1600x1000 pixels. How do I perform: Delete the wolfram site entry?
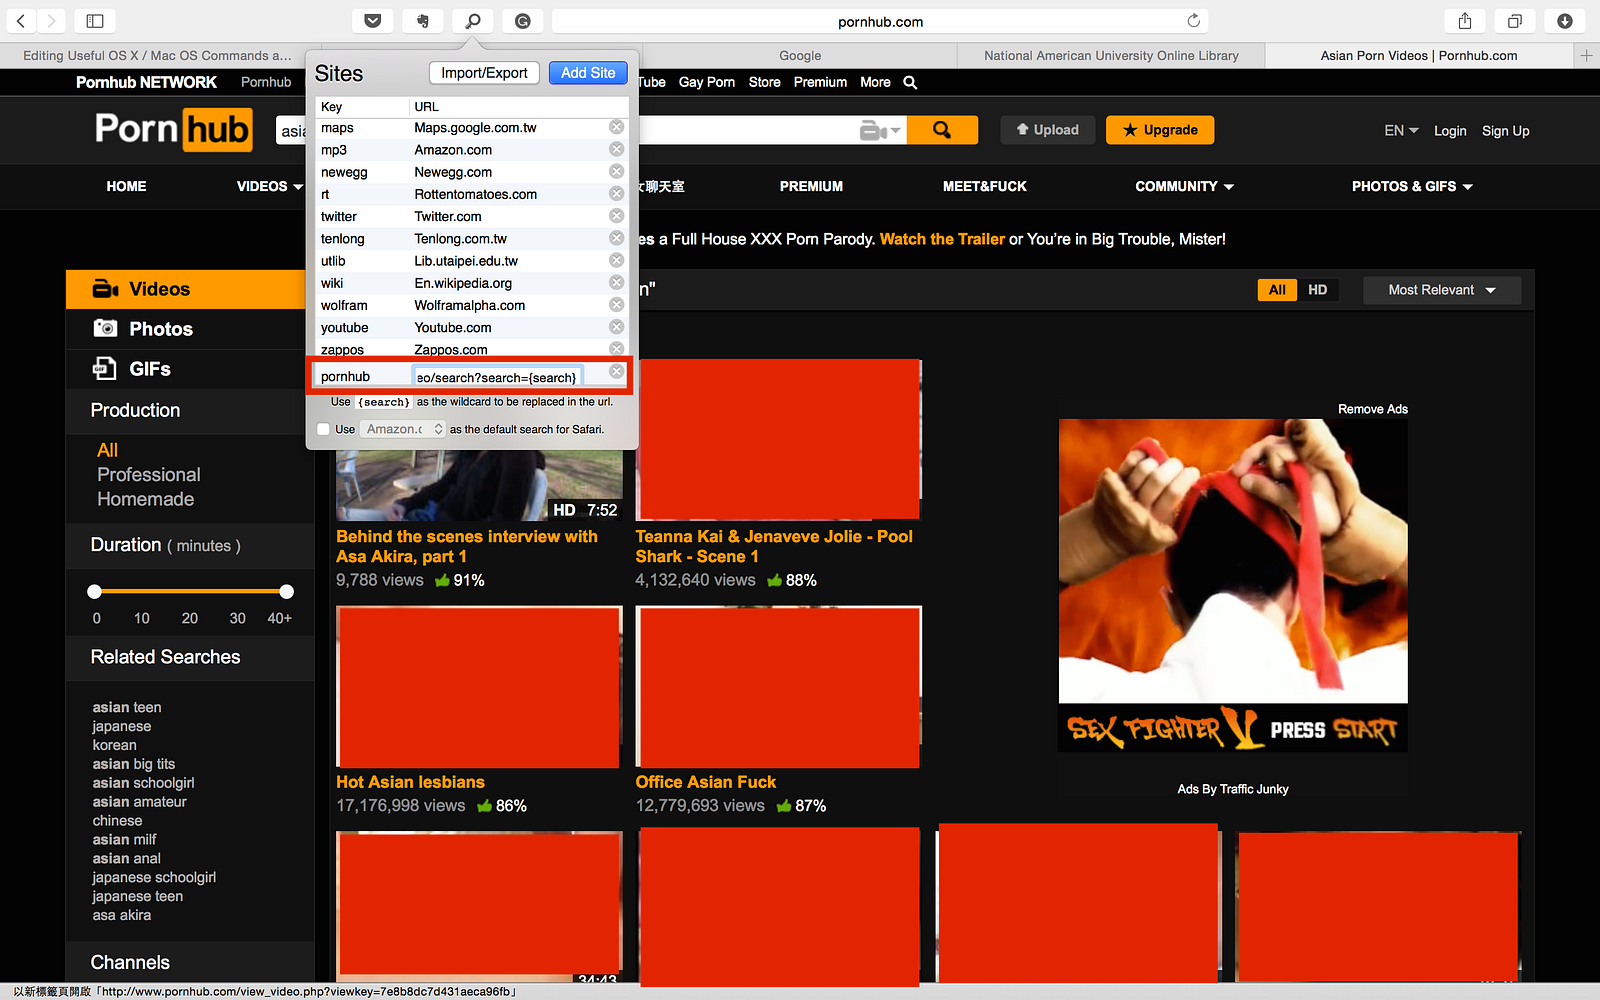pos(617,304)
